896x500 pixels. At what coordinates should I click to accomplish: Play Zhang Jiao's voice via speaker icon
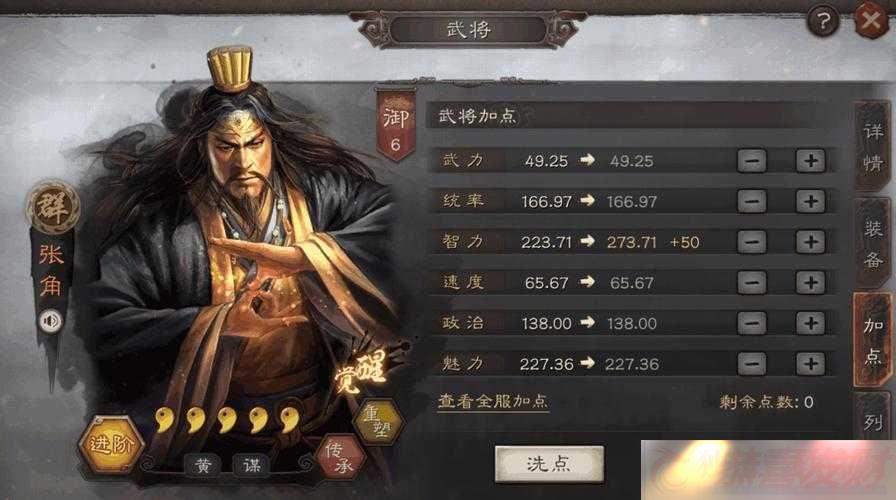(x=51, y=322)
